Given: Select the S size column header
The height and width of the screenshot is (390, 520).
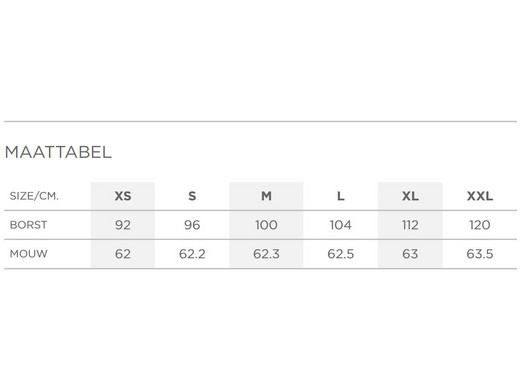Looking at the screenshot, I should (x=192, y=196).
